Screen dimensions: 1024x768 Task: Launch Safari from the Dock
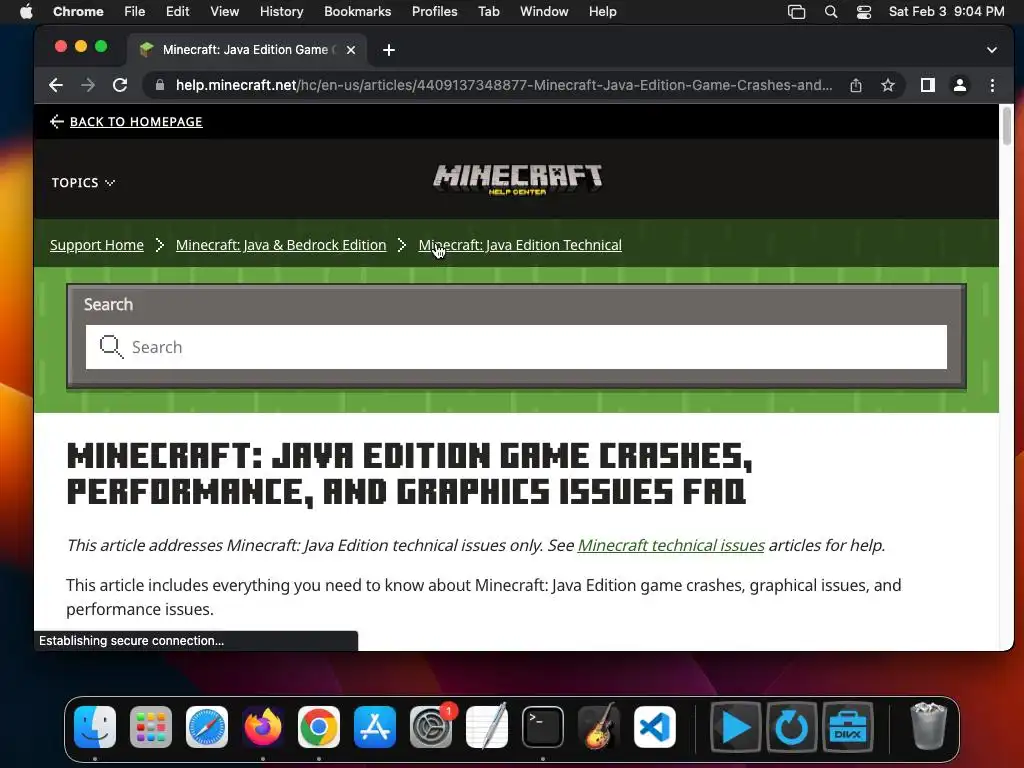click(207, 727)
